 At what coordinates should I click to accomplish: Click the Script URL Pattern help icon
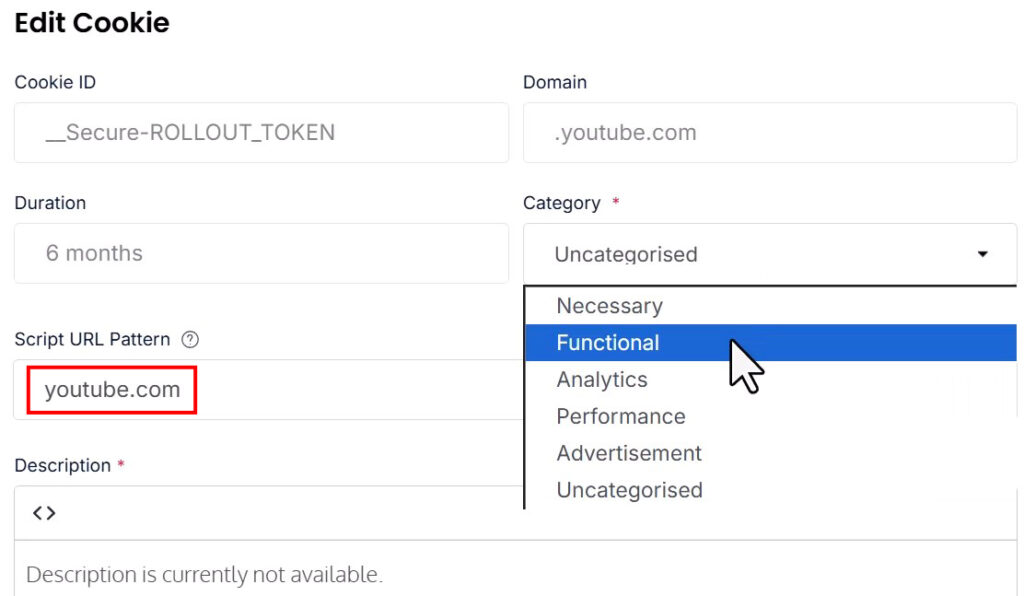[190, 340]
